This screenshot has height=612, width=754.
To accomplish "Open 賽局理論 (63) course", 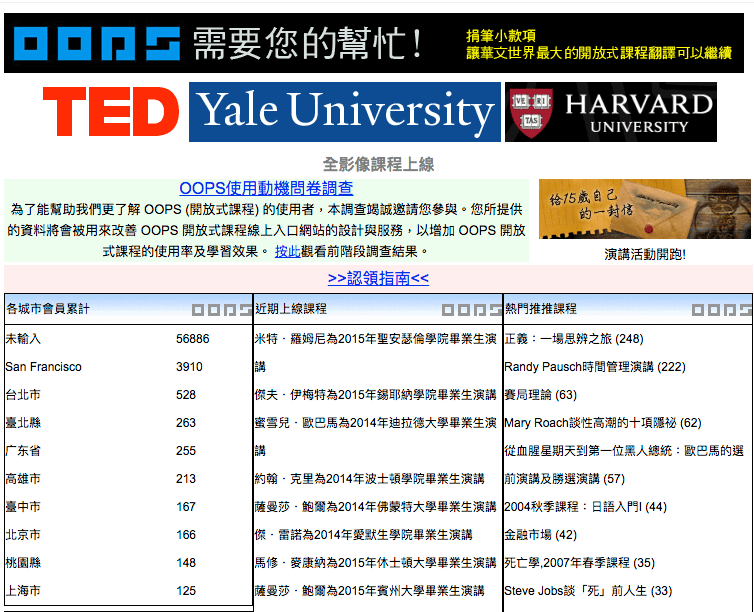I will coord(540,395).
